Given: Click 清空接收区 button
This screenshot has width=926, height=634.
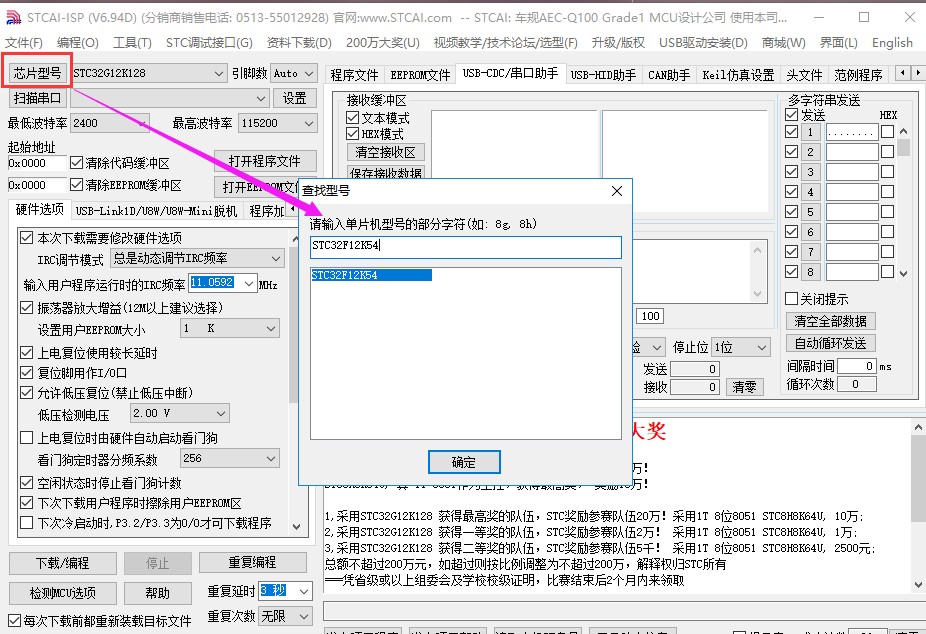Looking at the screenshot, I should coord(386,152).
